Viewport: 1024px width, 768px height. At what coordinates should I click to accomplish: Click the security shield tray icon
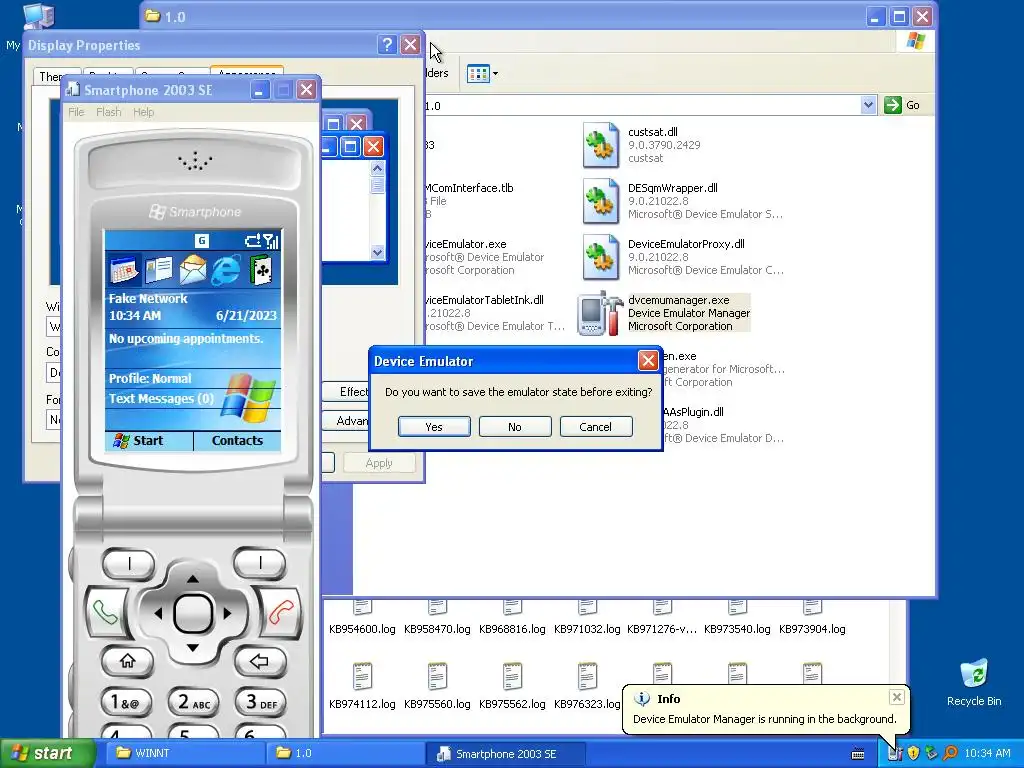coord(913,754)
